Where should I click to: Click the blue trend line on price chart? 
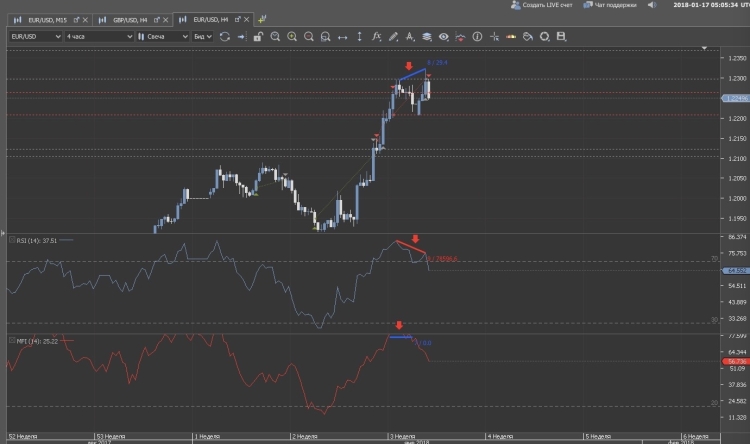tap(412, 74)
